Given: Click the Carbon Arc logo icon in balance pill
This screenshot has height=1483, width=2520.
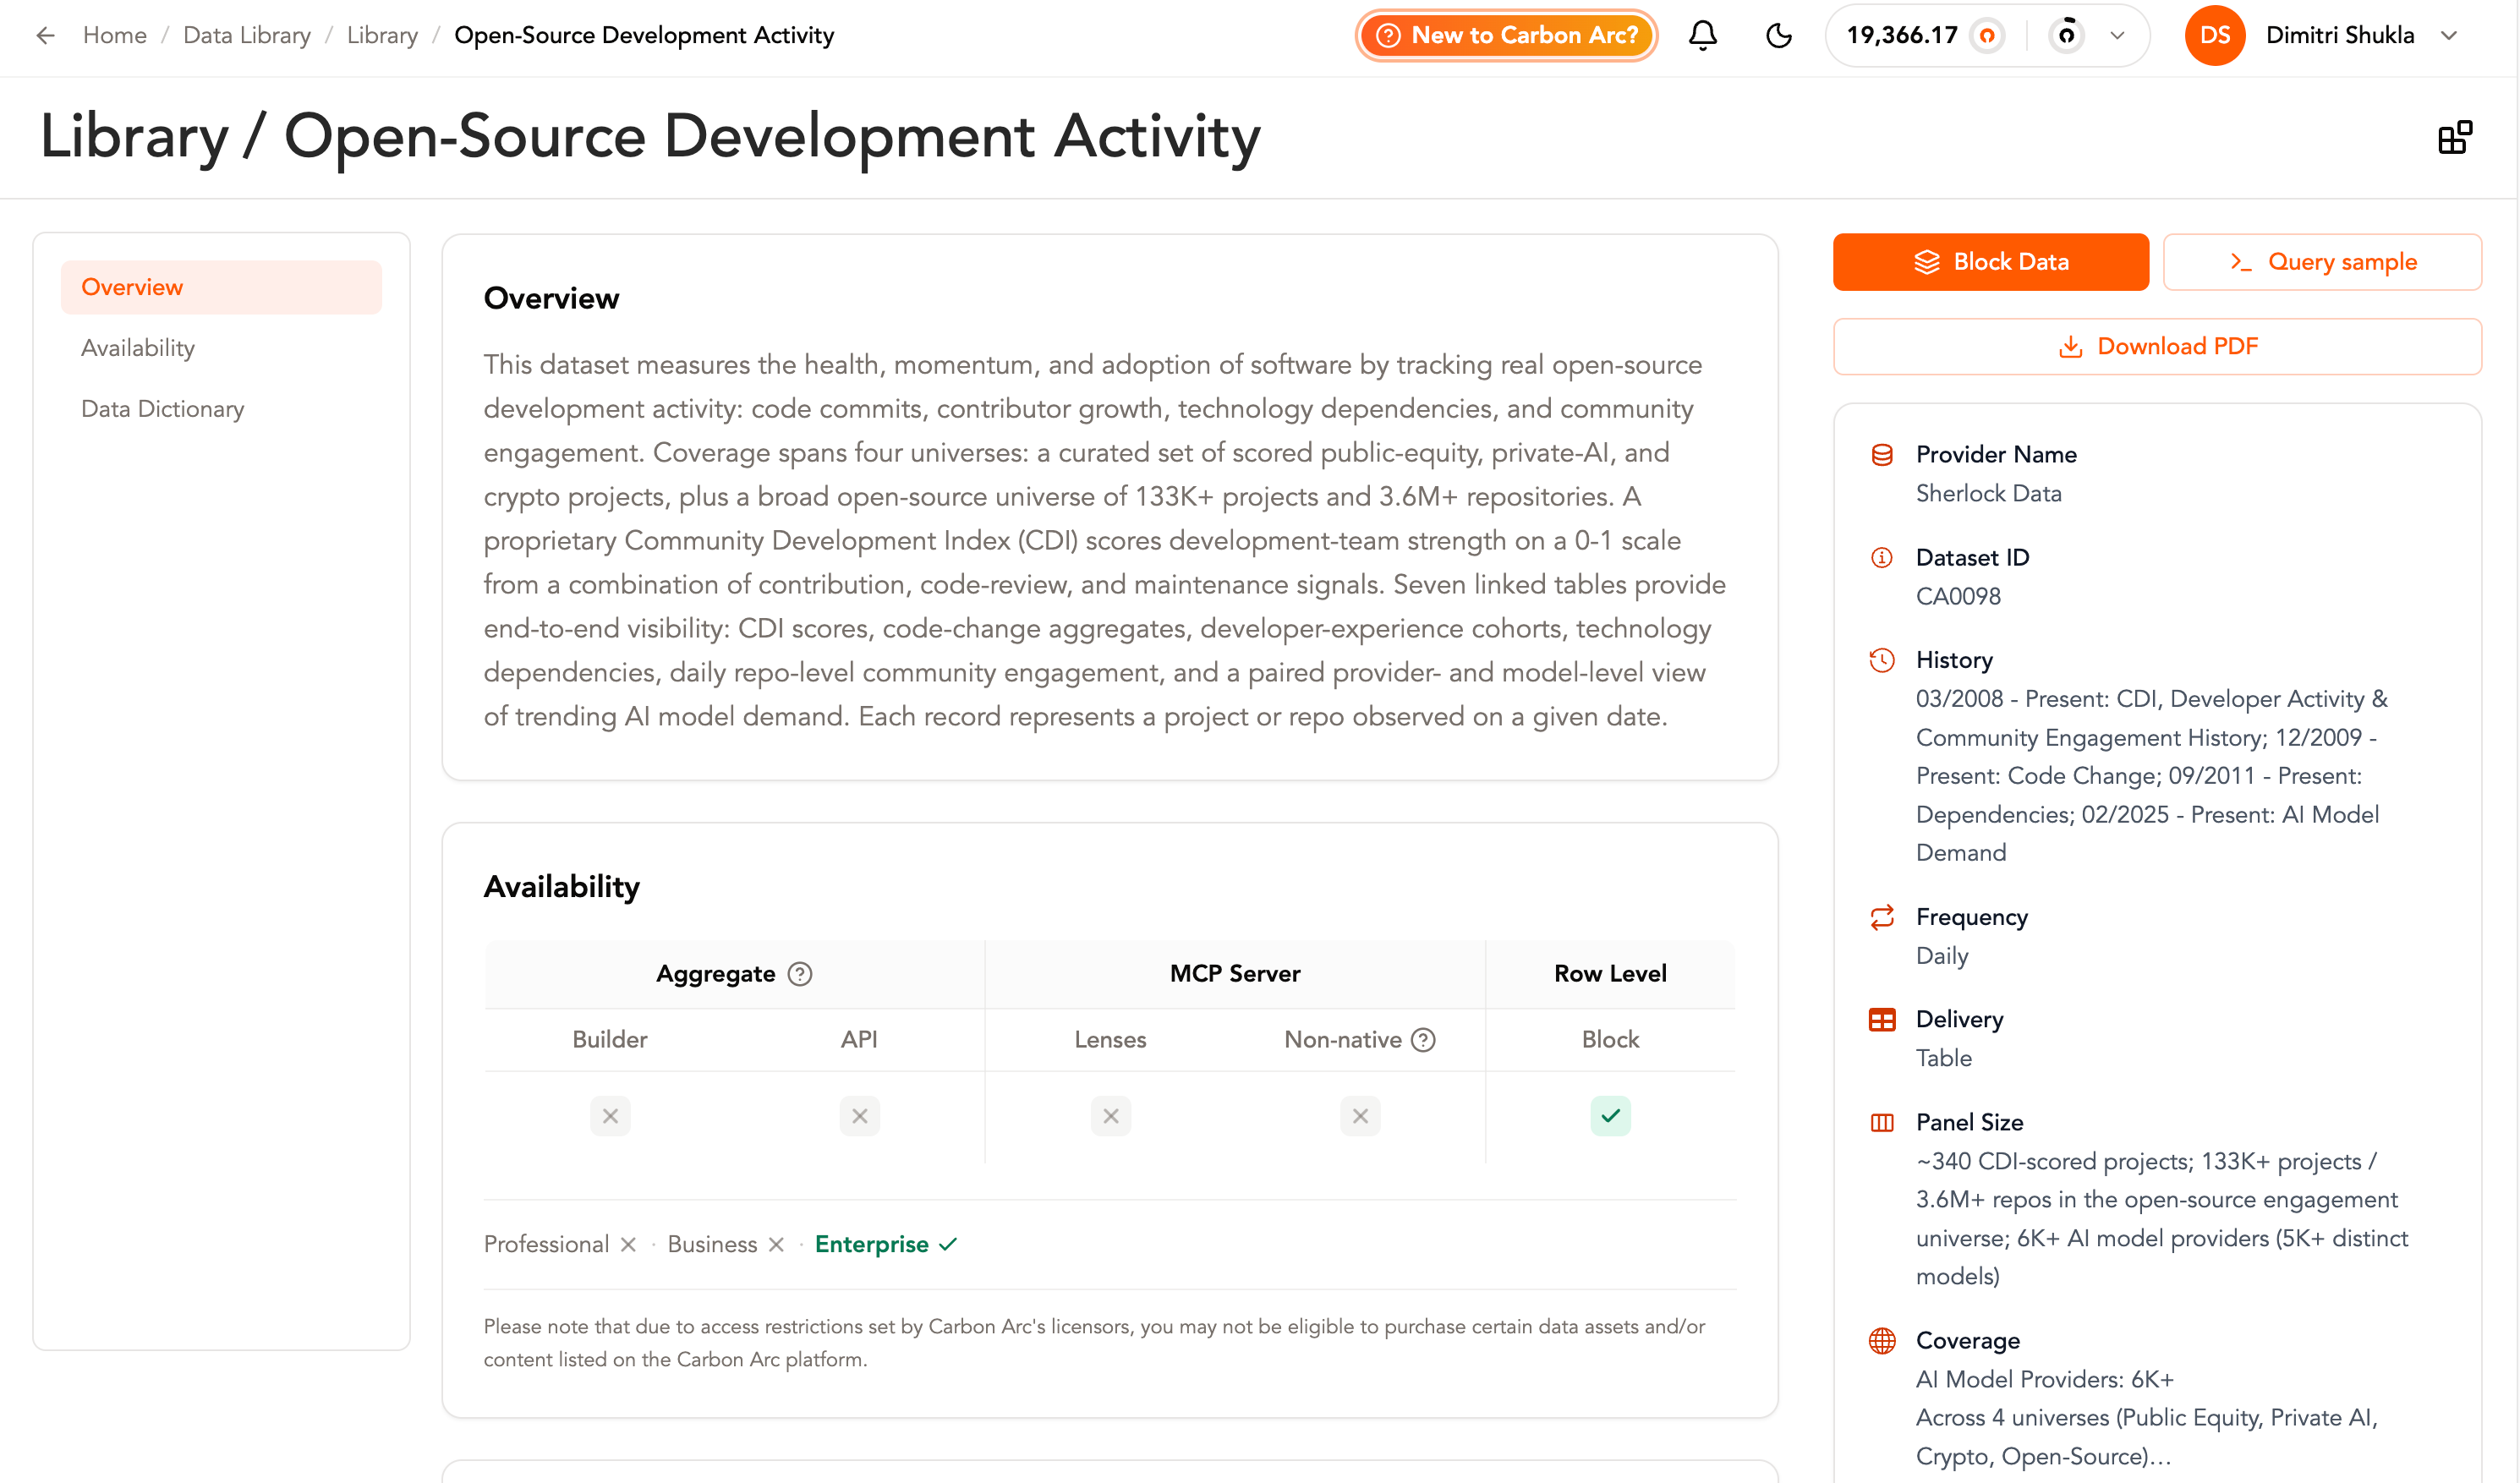Looking at the screenshot, I should pos(2066,36).
